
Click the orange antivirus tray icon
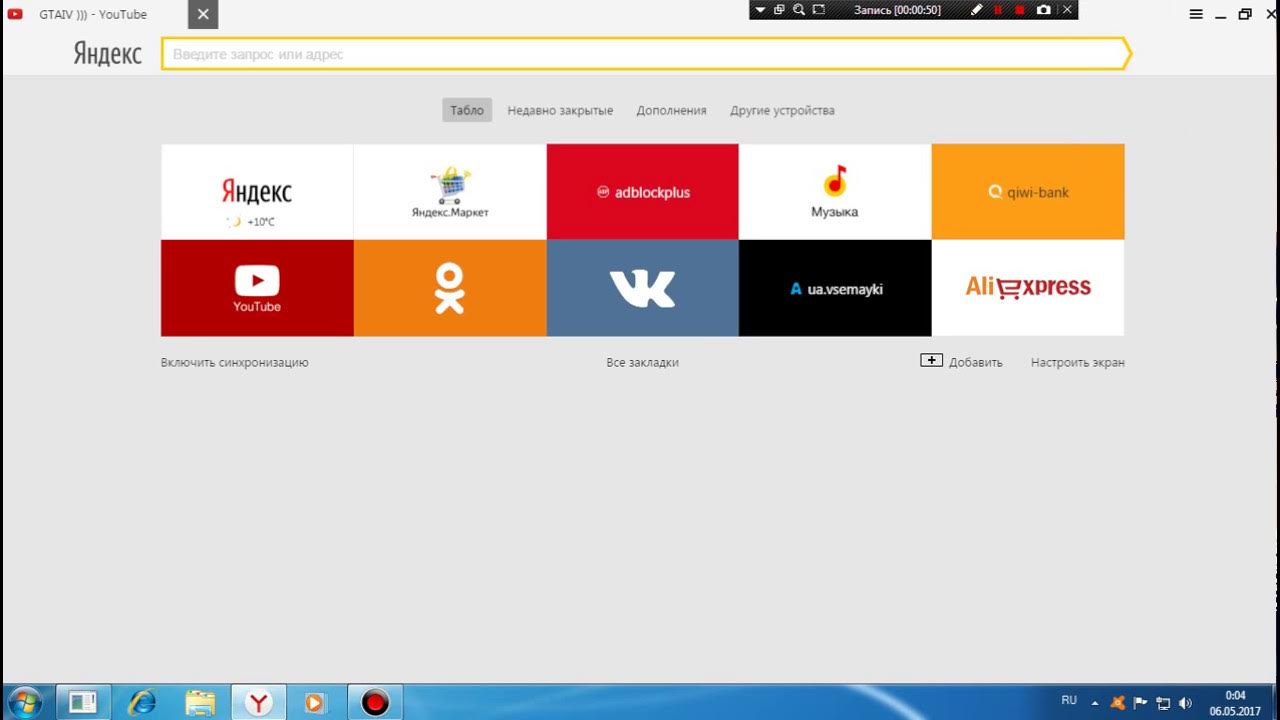click(x=1118, y=703)
